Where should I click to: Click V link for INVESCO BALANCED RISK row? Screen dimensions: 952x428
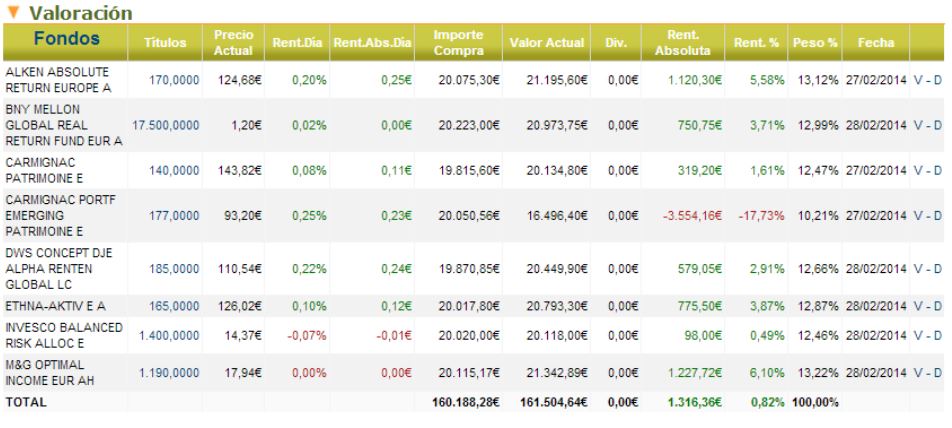point(918,335)
